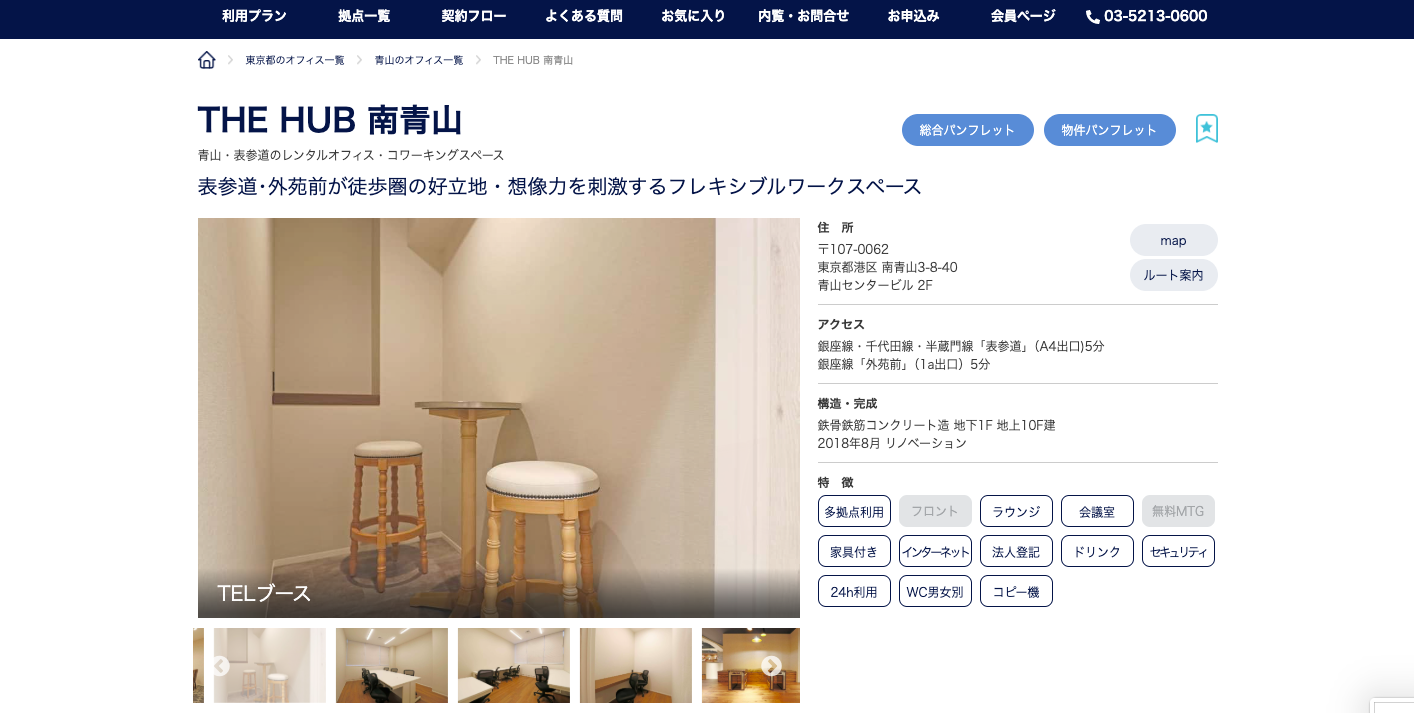
Task: Select the 多拠点利用 feature tag
Action: tap(854, 511)
